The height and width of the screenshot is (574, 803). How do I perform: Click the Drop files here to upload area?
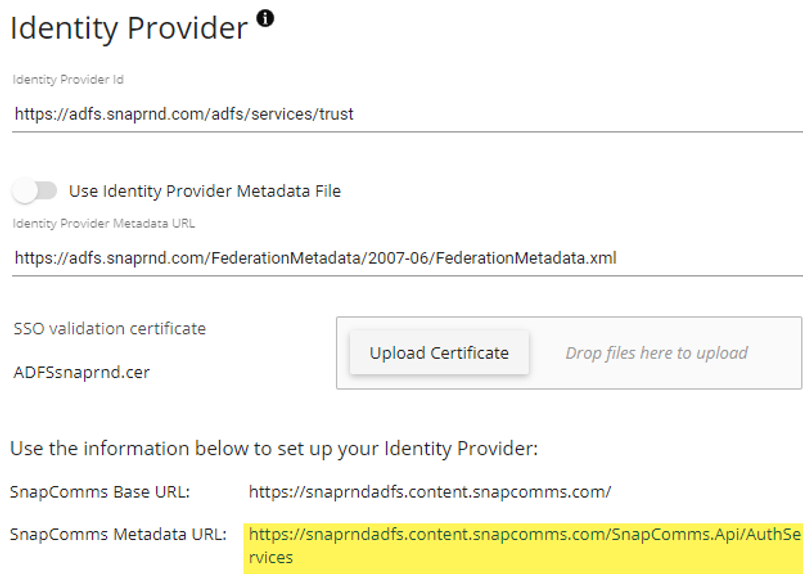coord(656,353)
